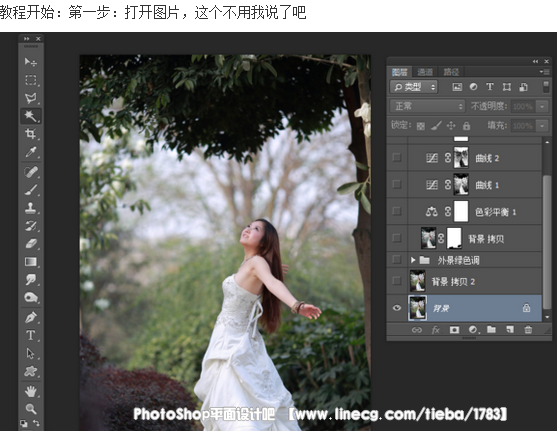Create a new layer group
This screenshot has width=557, height=431.
click(491, 330)
